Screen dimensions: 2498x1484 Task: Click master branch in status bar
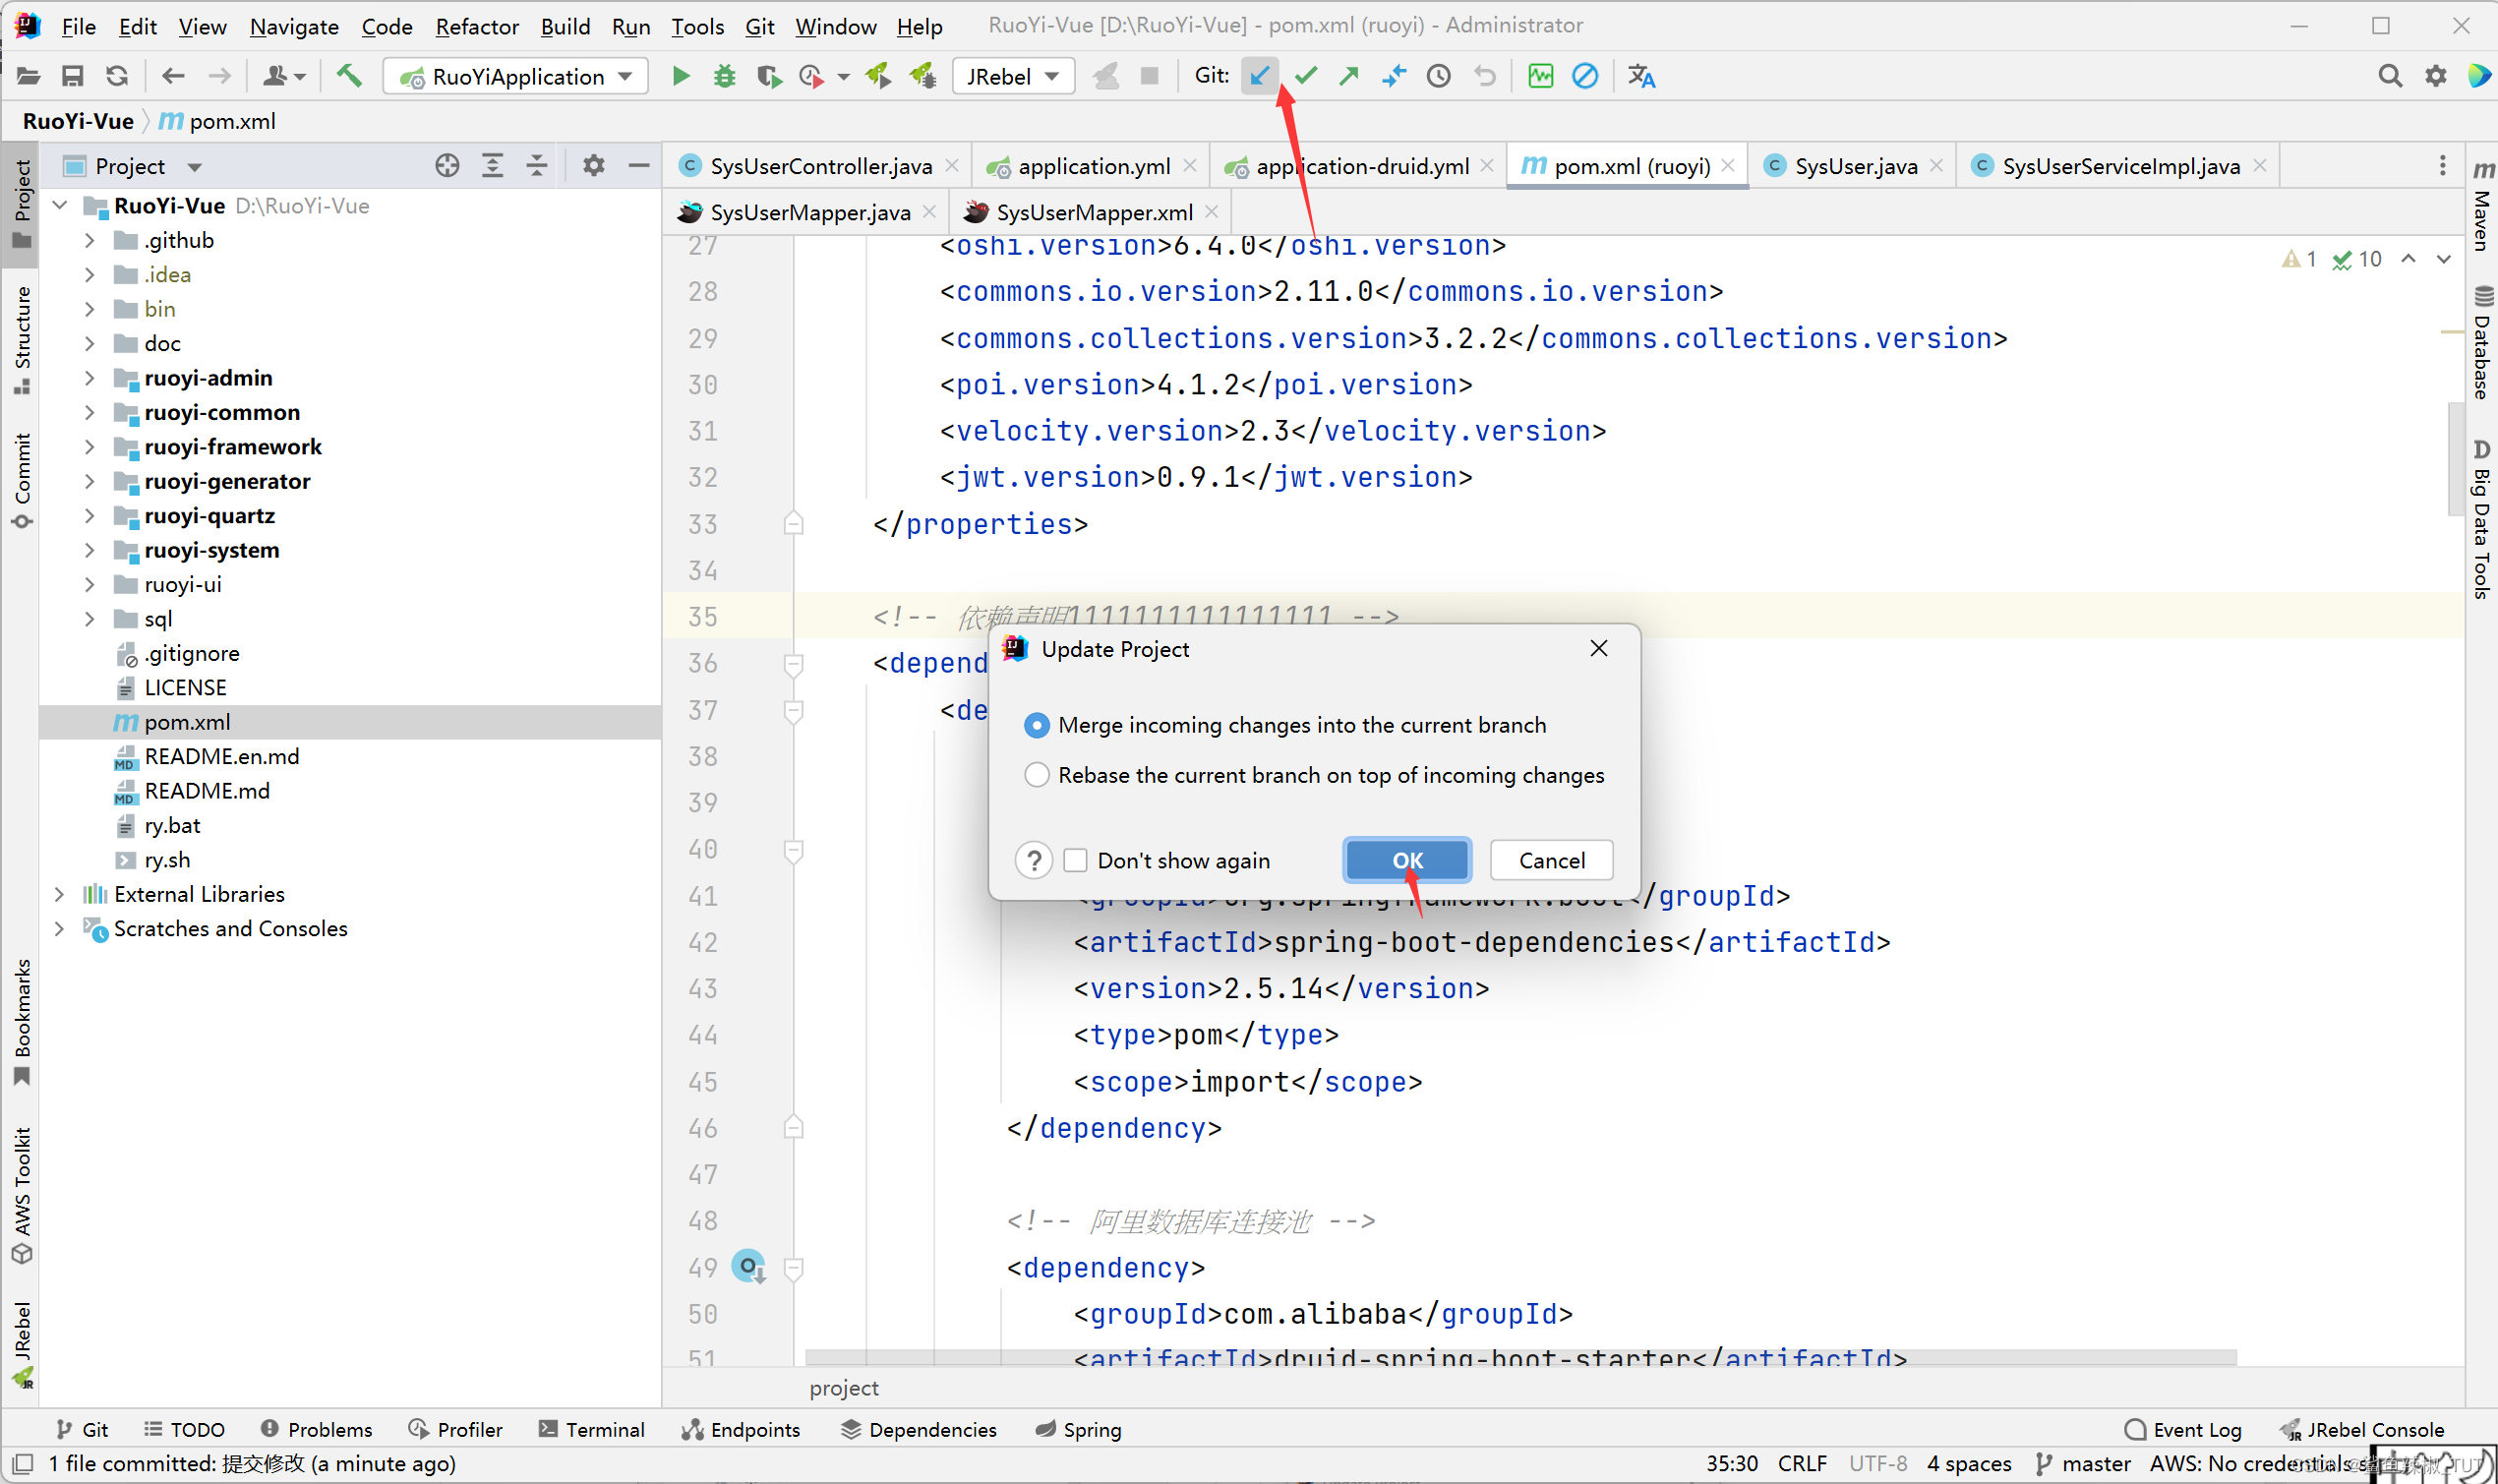tap(2083, 1463)
